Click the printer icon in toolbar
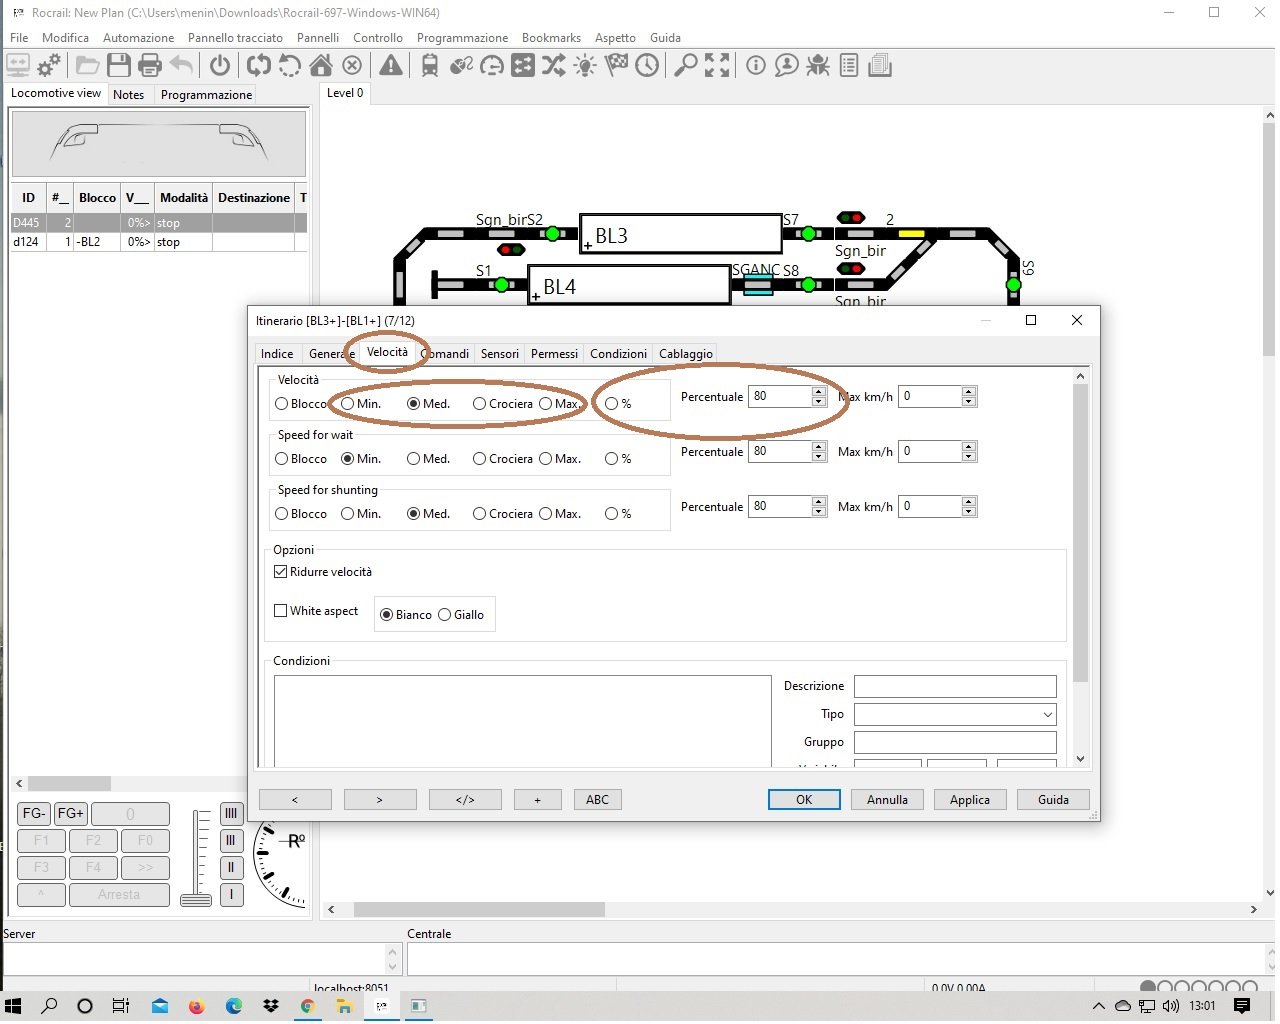Image resolution: width=1280 pixels, height=1024 pixels. [x=150, y=66]
